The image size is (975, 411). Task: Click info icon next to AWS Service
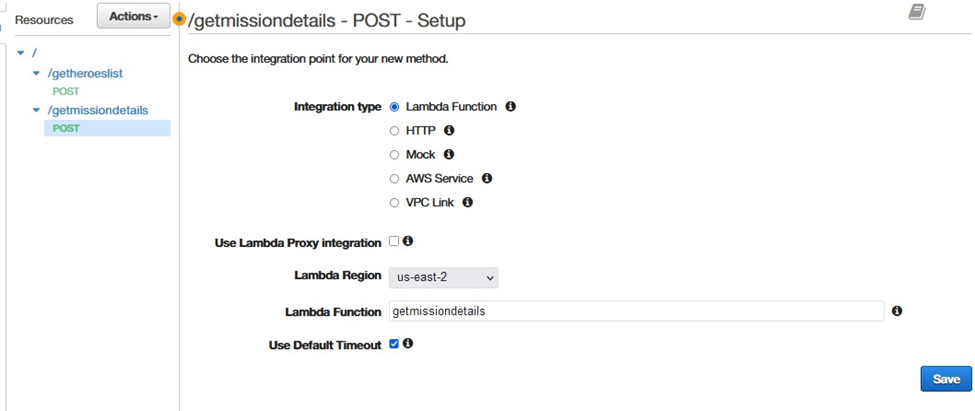487,178
